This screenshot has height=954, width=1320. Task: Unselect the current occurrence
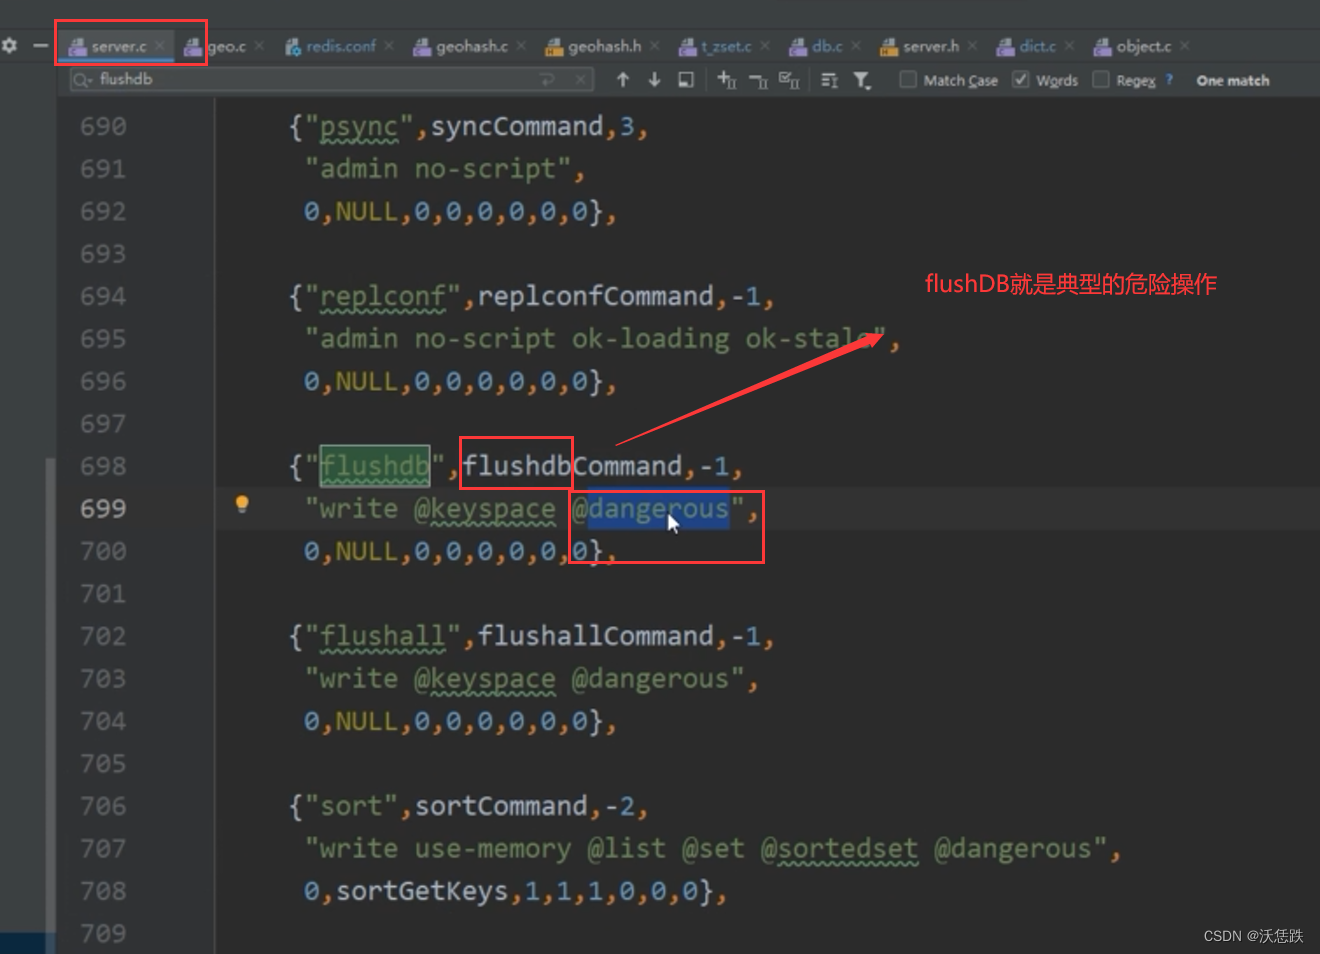tap(758, 79)
